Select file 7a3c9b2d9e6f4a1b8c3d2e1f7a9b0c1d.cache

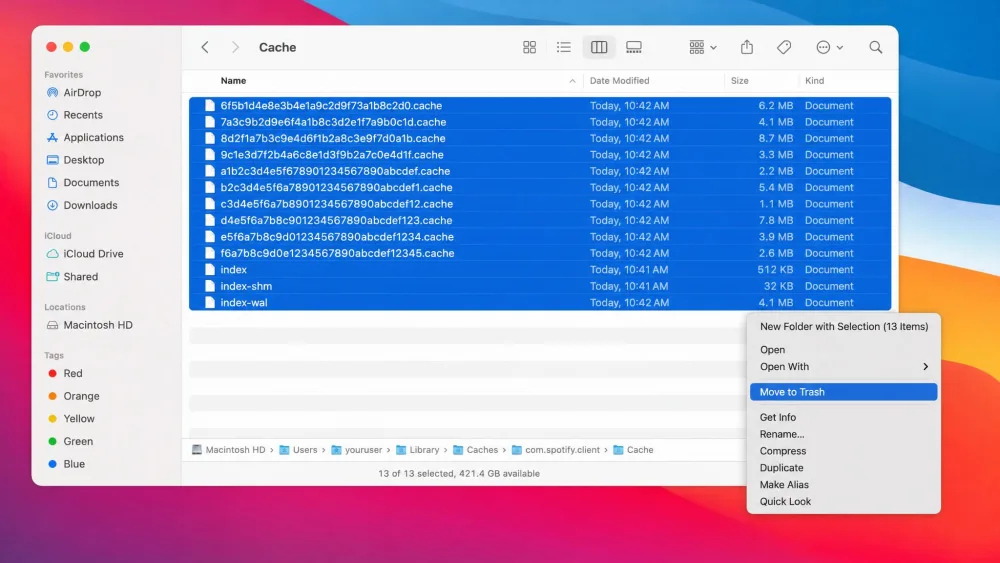tap(540, 122)
